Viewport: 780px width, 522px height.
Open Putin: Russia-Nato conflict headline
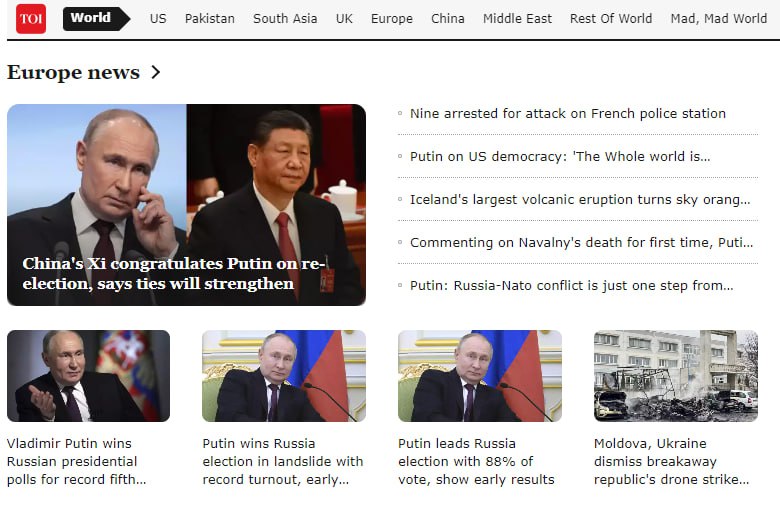572,286
